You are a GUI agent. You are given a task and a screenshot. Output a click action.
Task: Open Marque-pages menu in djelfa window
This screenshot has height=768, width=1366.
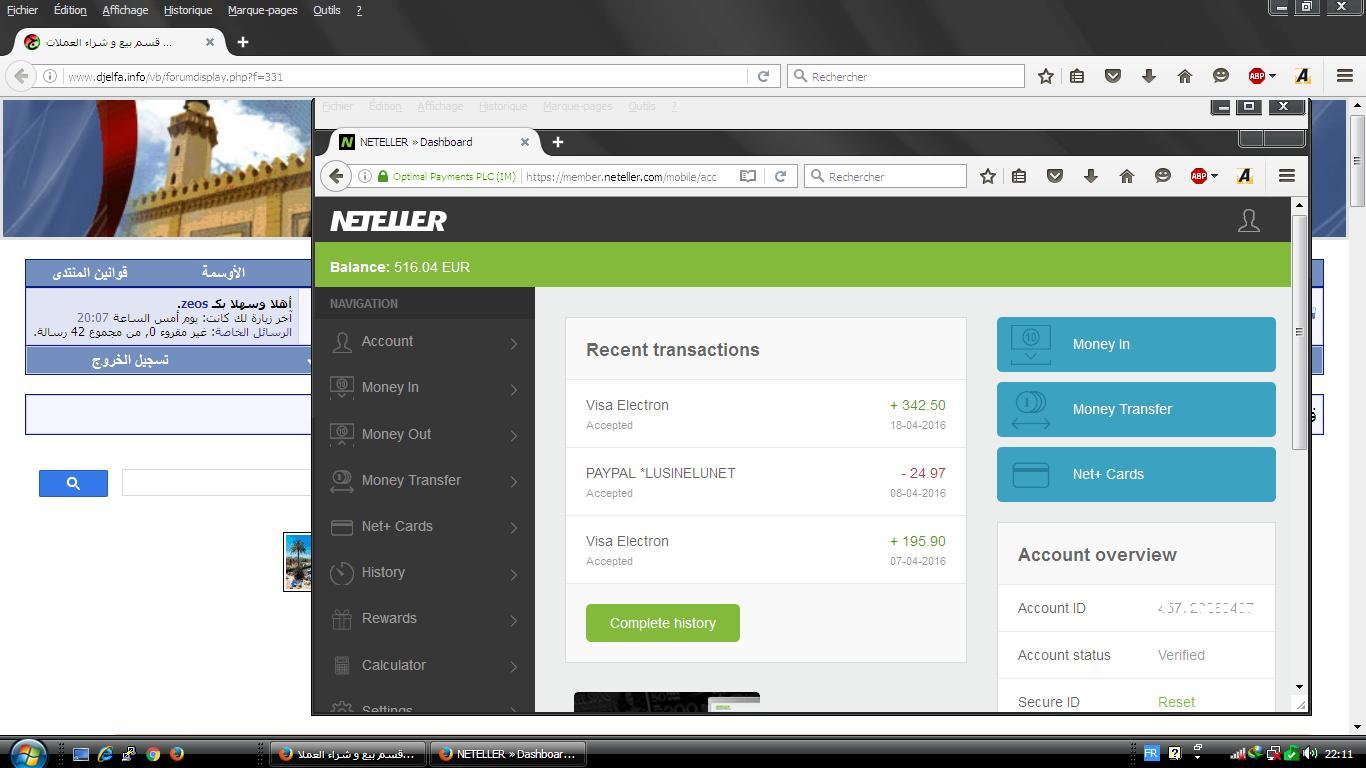pos(262,10)
